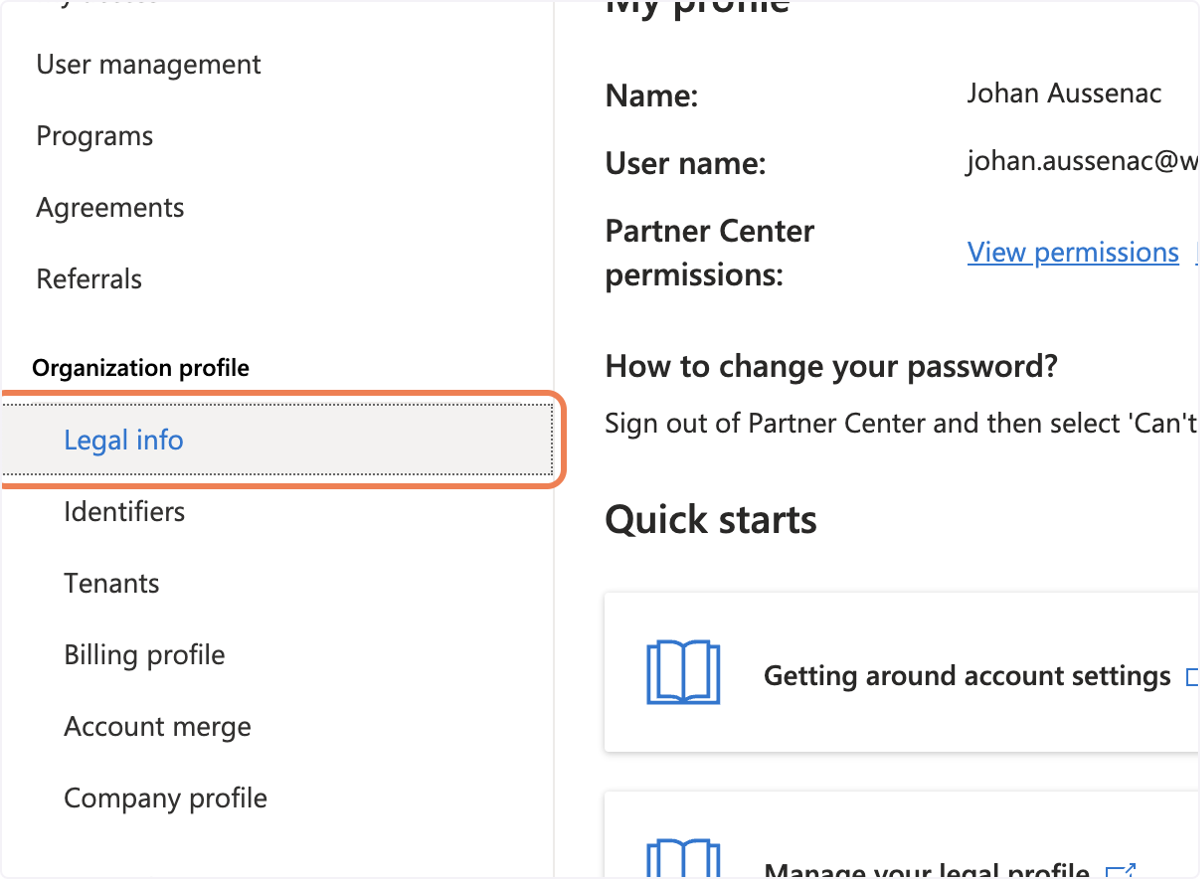Click the external link icon after Manage your legal profile
Image resolution: width=1200 pixels, height=879 pixels.
[1122, 871]
